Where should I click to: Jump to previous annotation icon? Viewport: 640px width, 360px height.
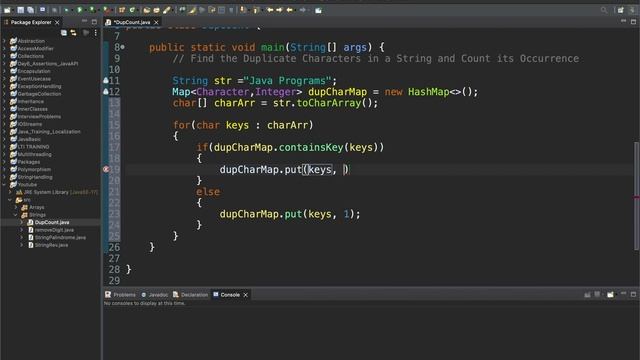tap(256, 10)
